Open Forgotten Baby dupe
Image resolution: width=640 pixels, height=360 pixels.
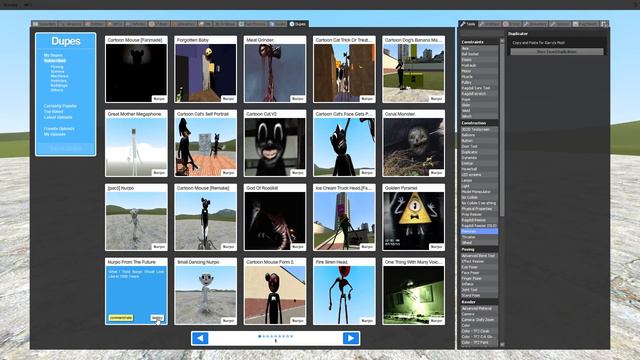[x=205, y=69]
